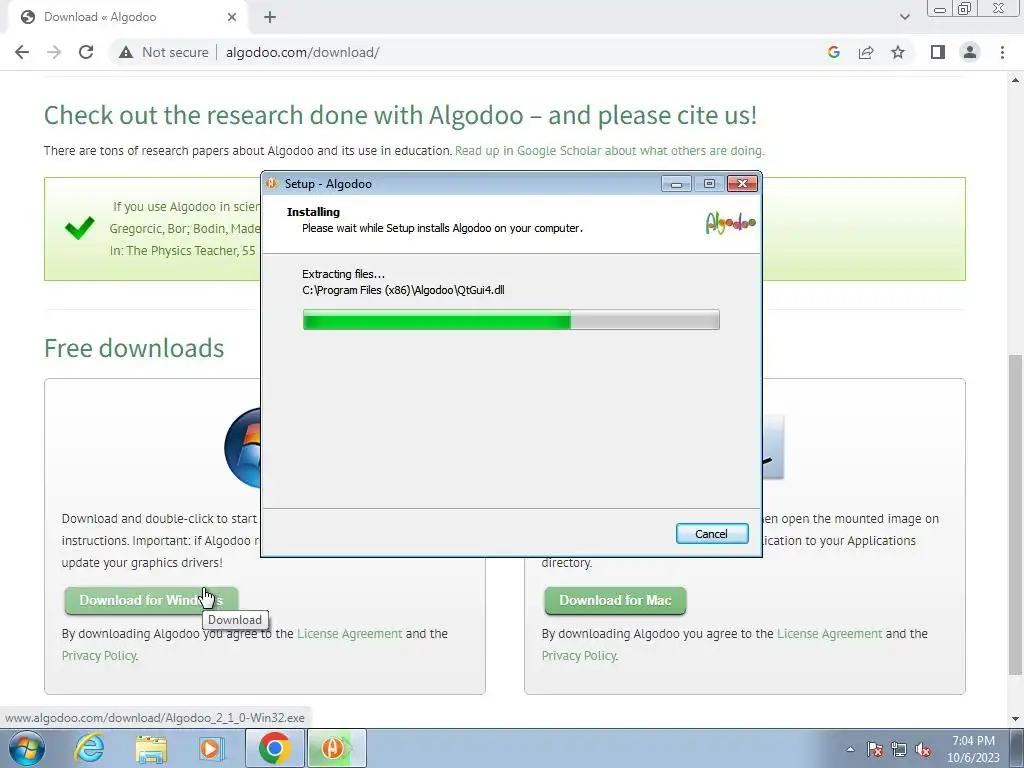
Task: Switch to Chrome on the taskbar
Action: tap(274, 748)
